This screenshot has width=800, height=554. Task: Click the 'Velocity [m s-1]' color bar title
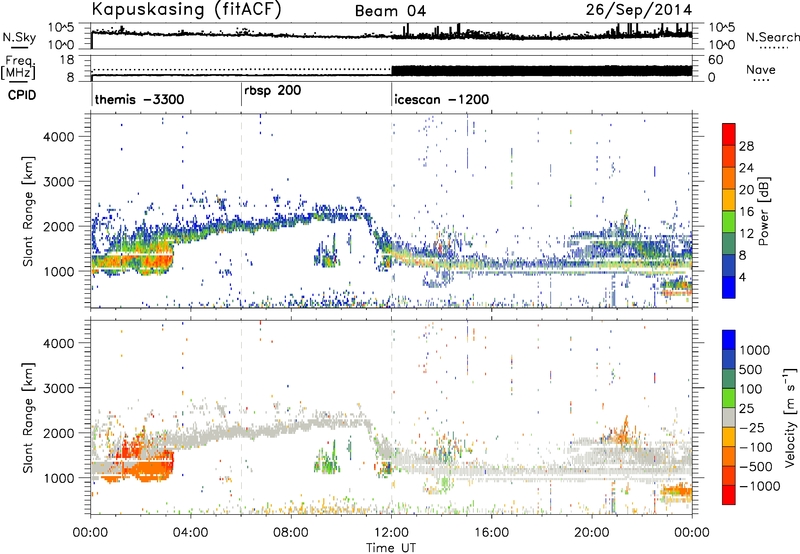pyautogui.click(x=790, y=417)
